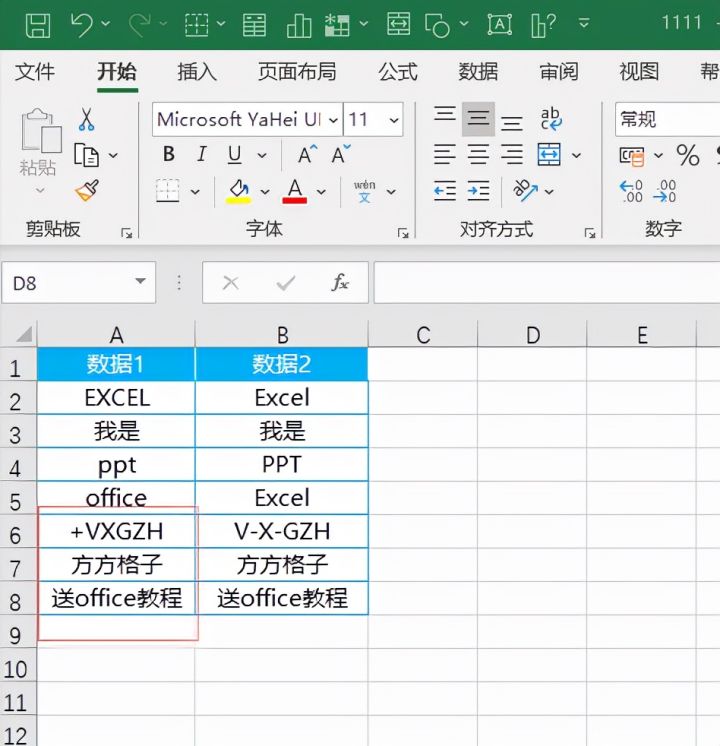Screen dimensions: 720x746
Task: Select the Format Painter brush
Action: click(87, 190)
